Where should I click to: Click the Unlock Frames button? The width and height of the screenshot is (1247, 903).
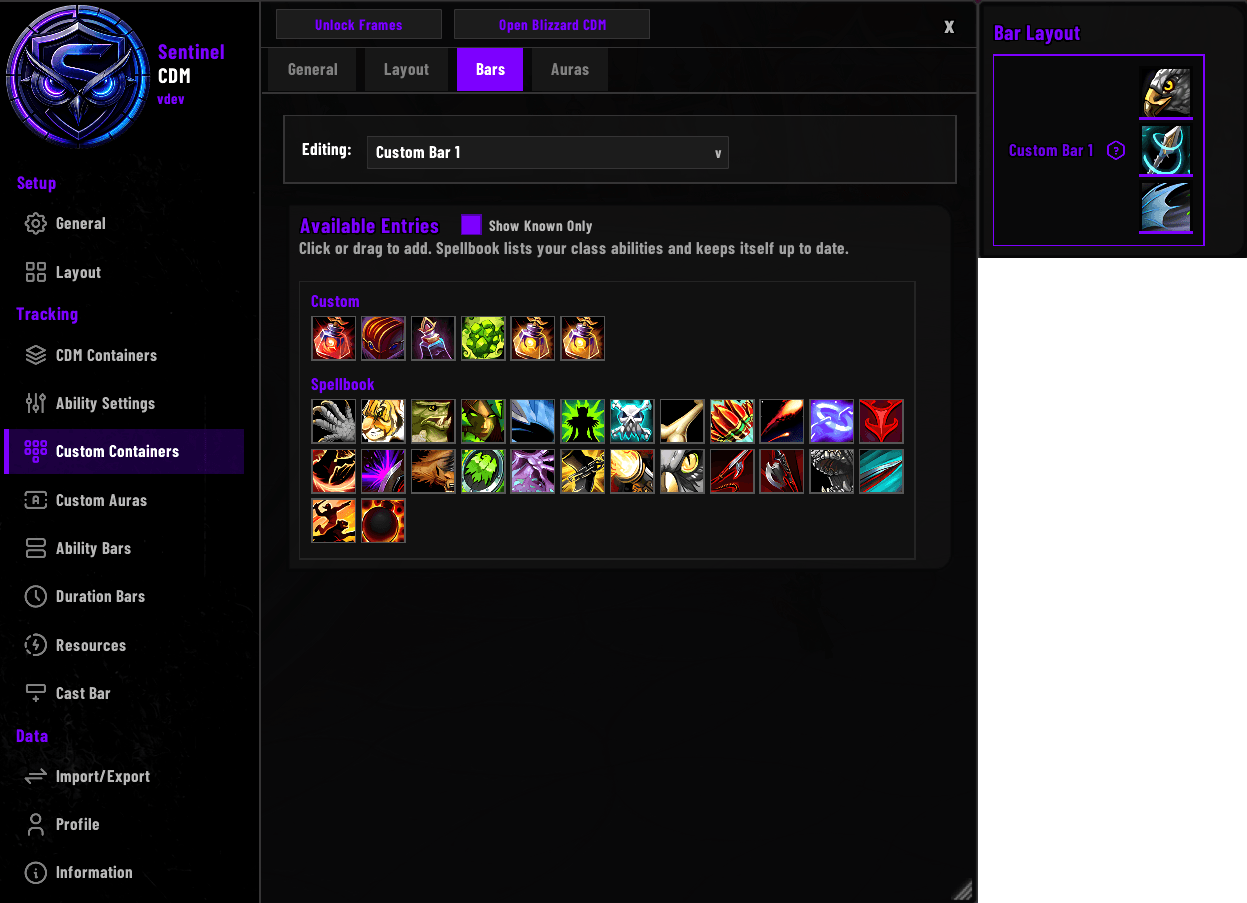(x=359, y=25)
